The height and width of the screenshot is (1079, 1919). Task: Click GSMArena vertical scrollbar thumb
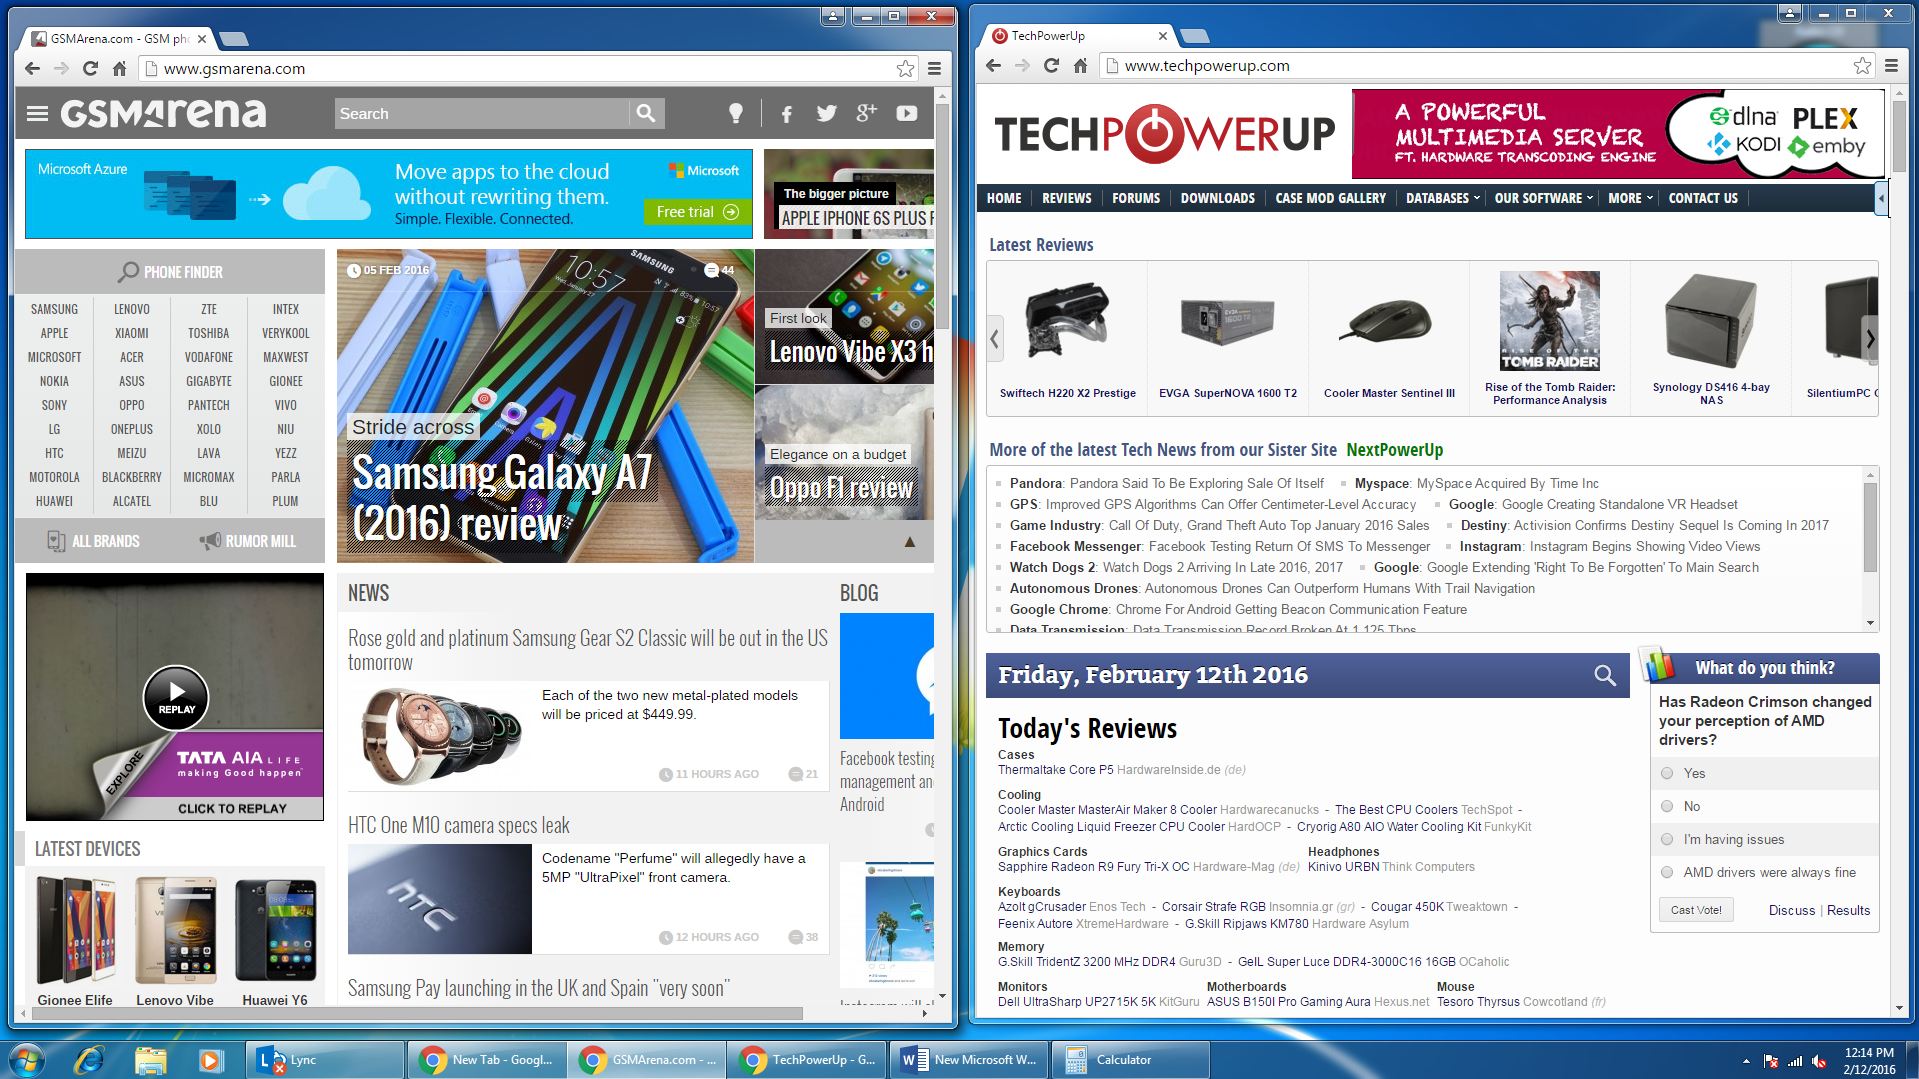click(941, 218)
